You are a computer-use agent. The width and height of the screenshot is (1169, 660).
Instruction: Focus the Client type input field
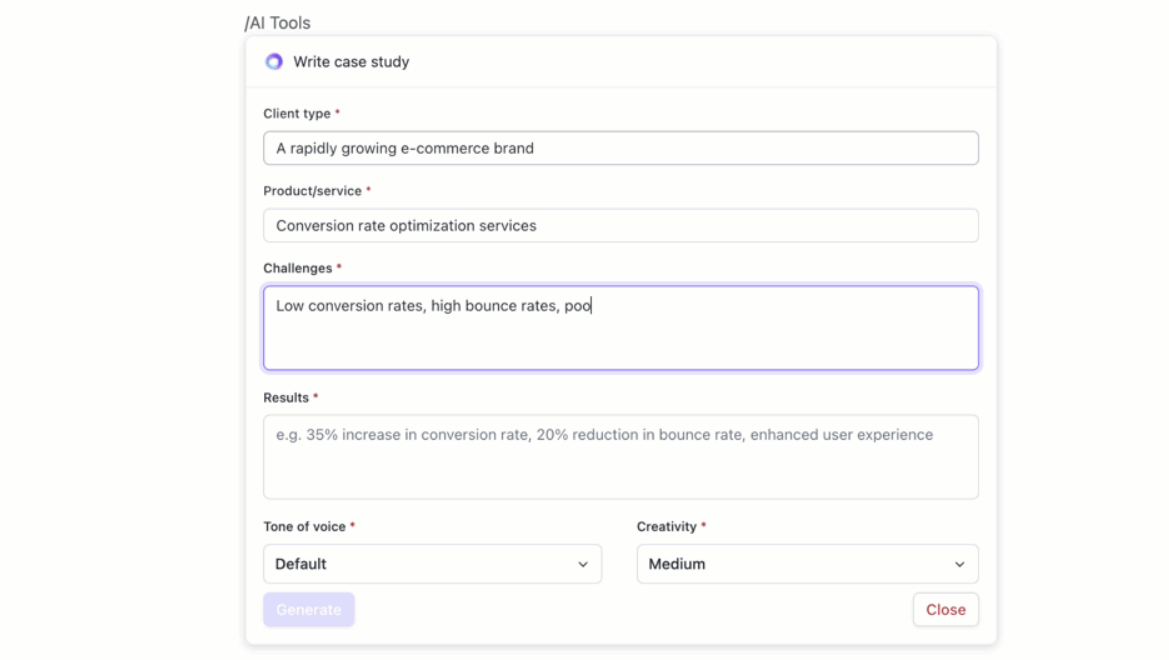620,148
